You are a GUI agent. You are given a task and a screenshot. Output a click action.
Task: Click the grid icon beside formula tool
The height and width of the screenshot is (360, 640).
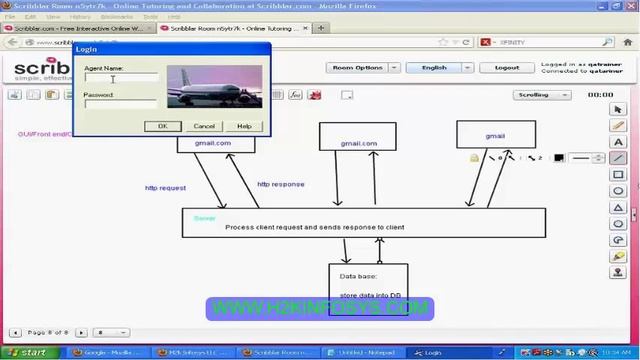(x=278, y=95)
